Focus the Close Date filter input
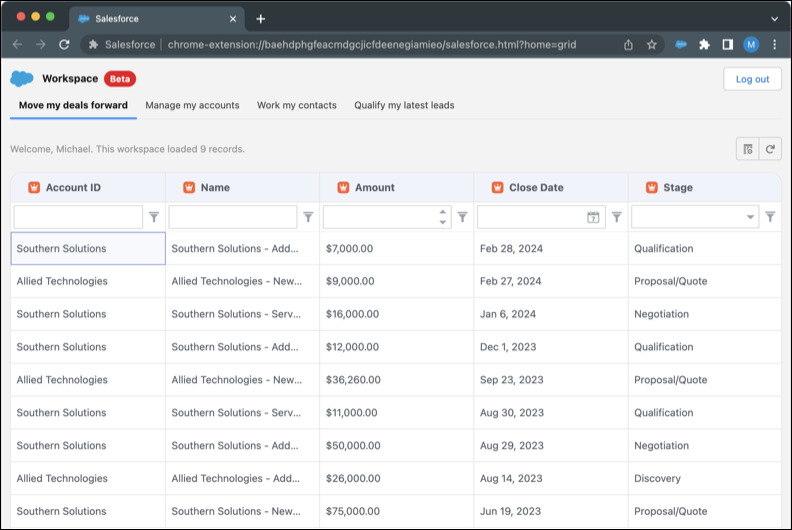This screenshot has height=530, width=792. pyautogui.click(x=531, y=217)
